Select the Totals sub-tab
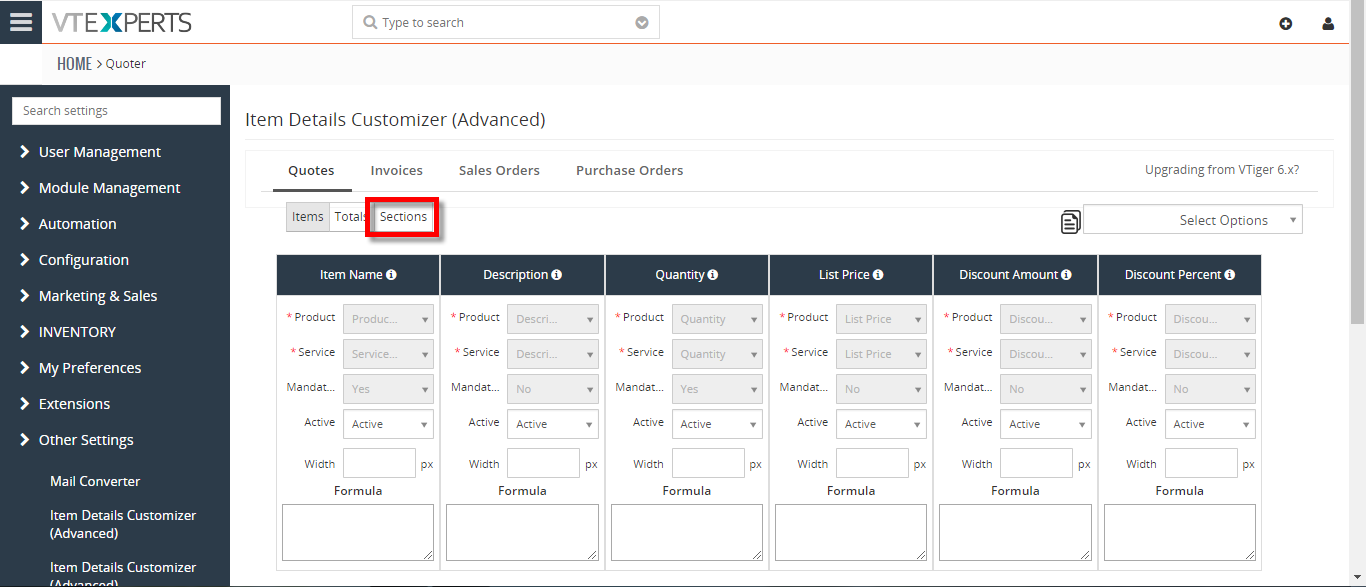The image size is (1366, 587). point(350,217)
